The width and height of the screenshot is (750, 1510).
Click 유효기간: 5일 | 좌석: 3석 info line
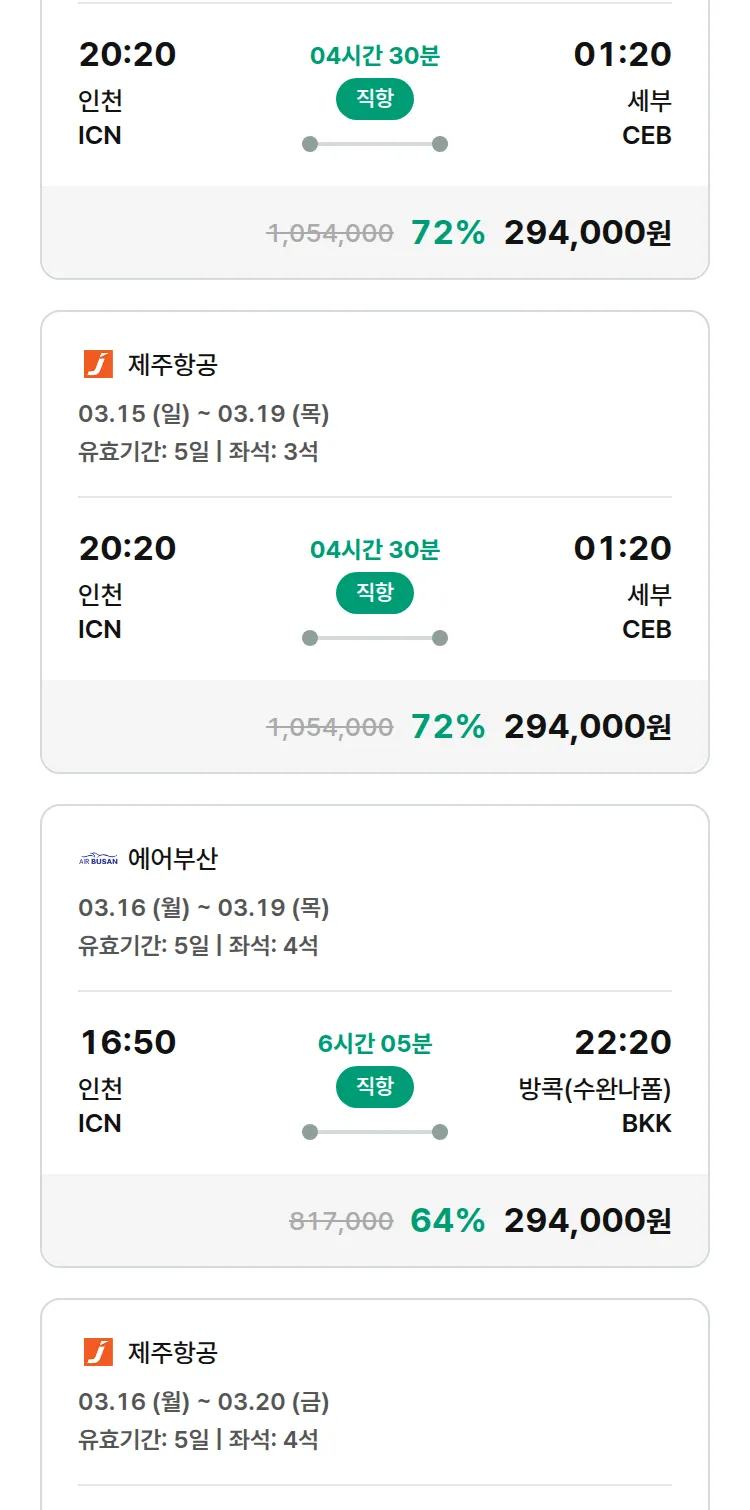point(198,452)
